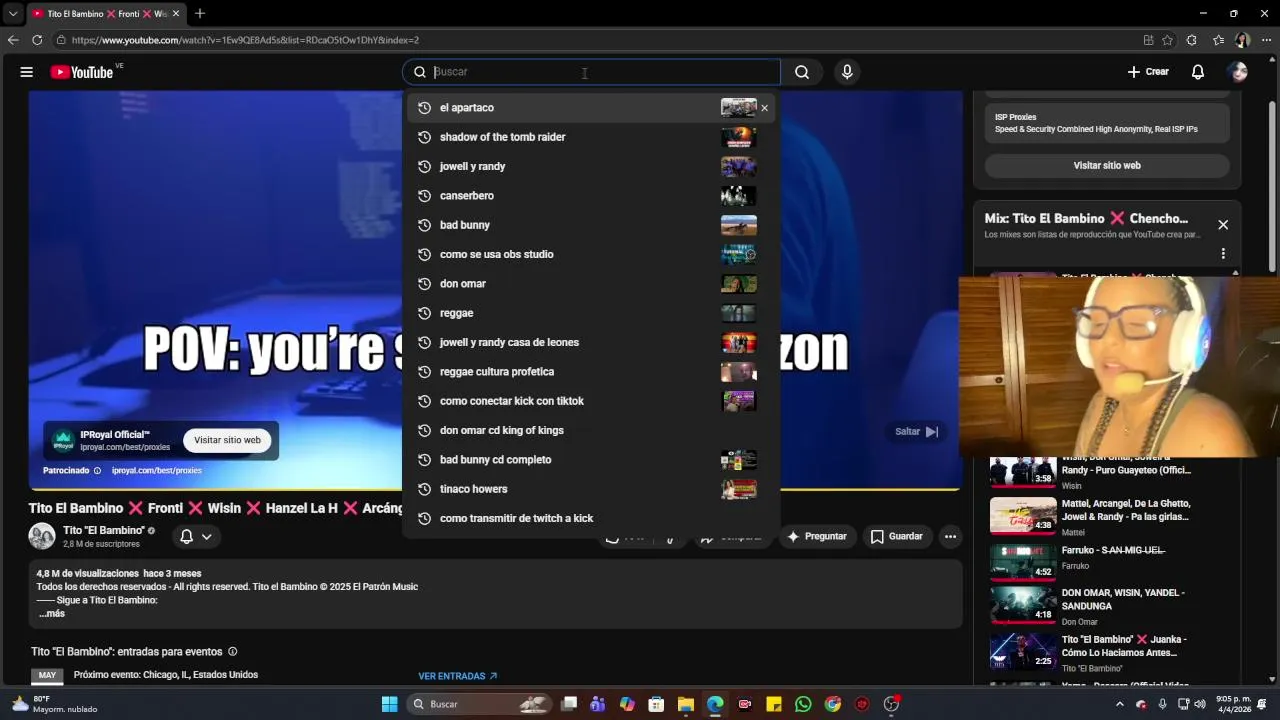This screenshot has width=1280, height=720.
Task: Add page to favorites star icon
Action: (1167, 40)
